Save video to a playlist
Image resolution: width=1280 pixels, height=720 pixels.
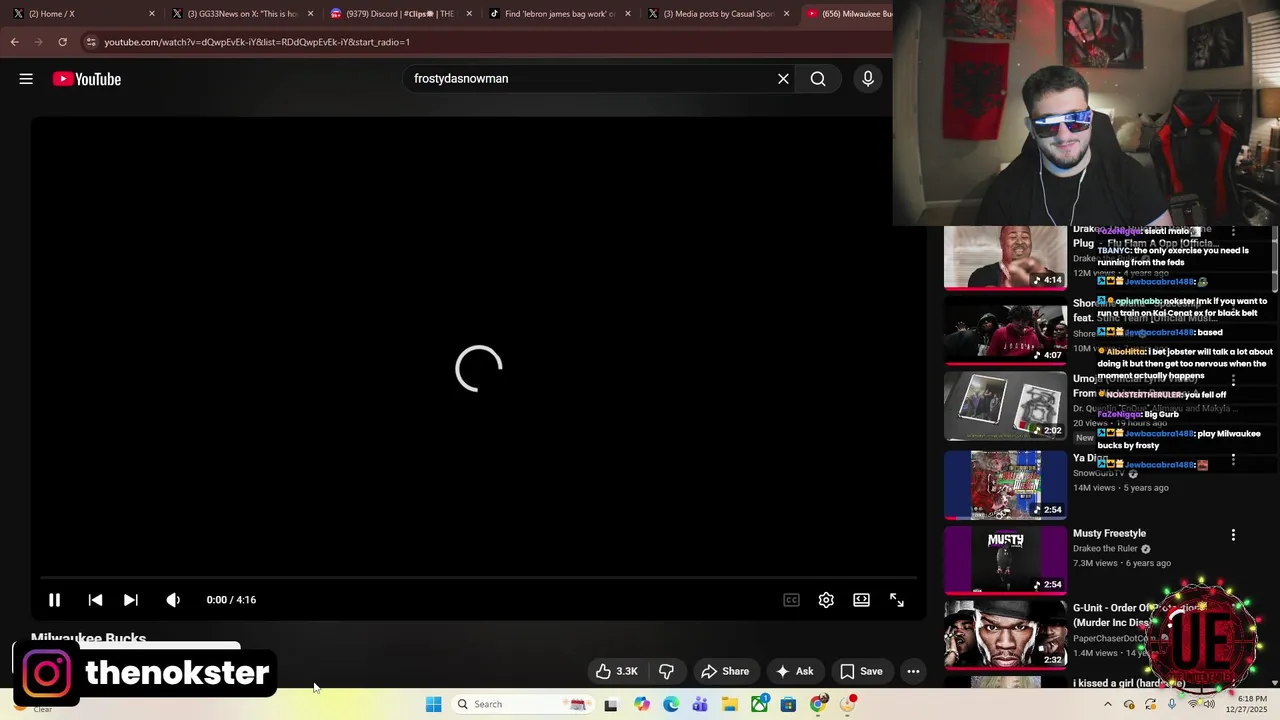click(861, 671)
